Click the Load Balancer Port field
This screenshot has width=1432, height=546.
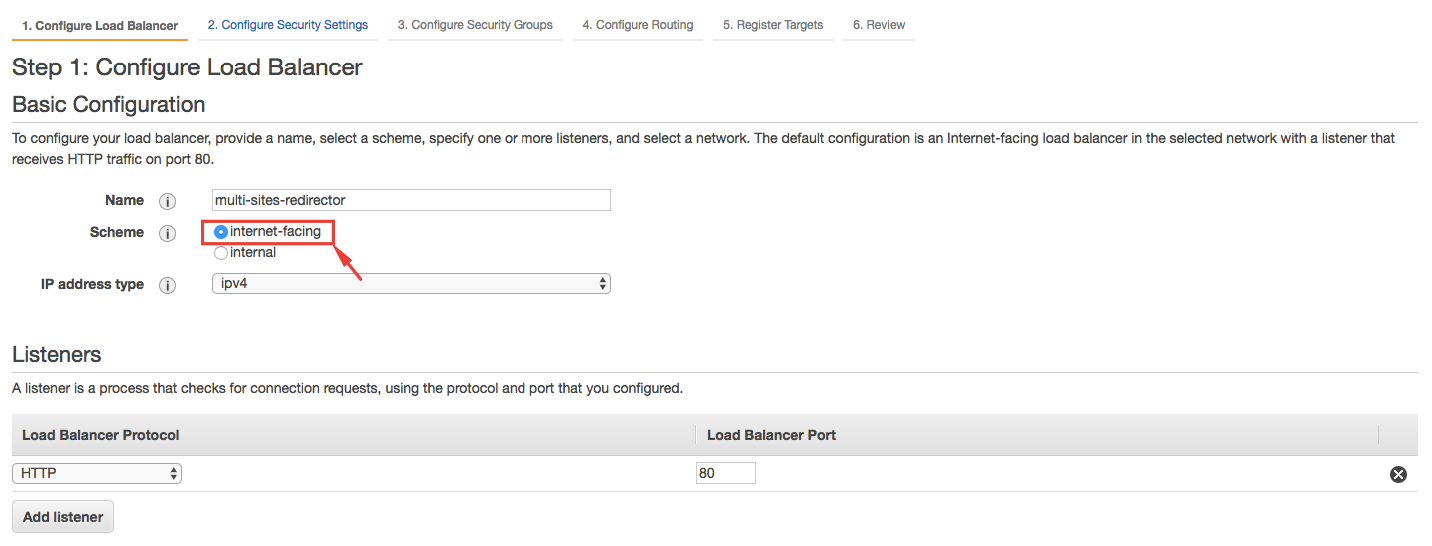(725, 473)
